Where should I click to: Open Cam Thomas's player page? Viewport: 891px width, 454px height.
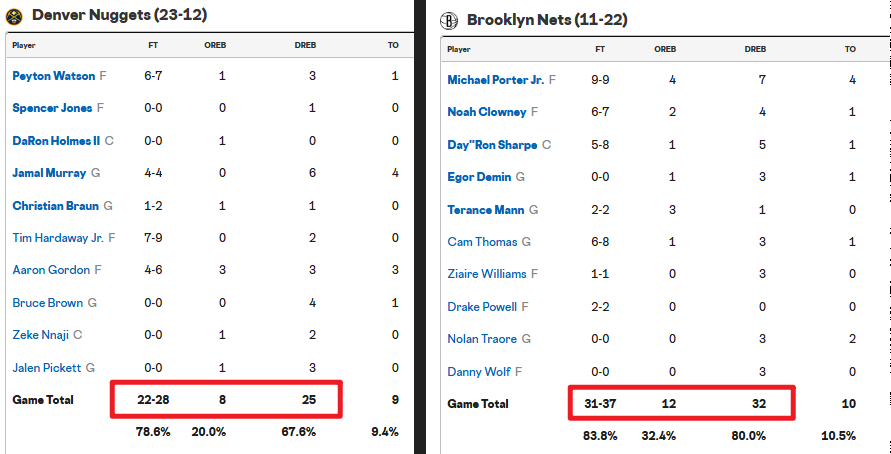[482, 242]
